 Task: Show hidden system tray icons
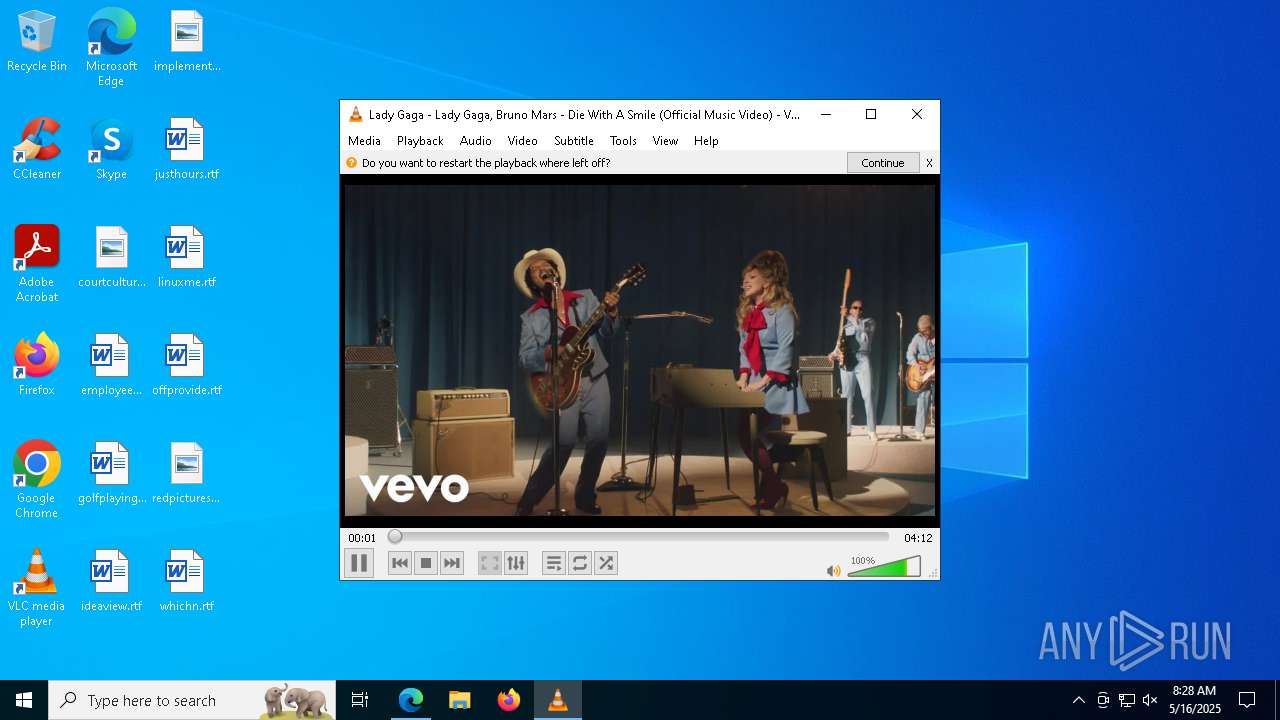point(1078,700)
